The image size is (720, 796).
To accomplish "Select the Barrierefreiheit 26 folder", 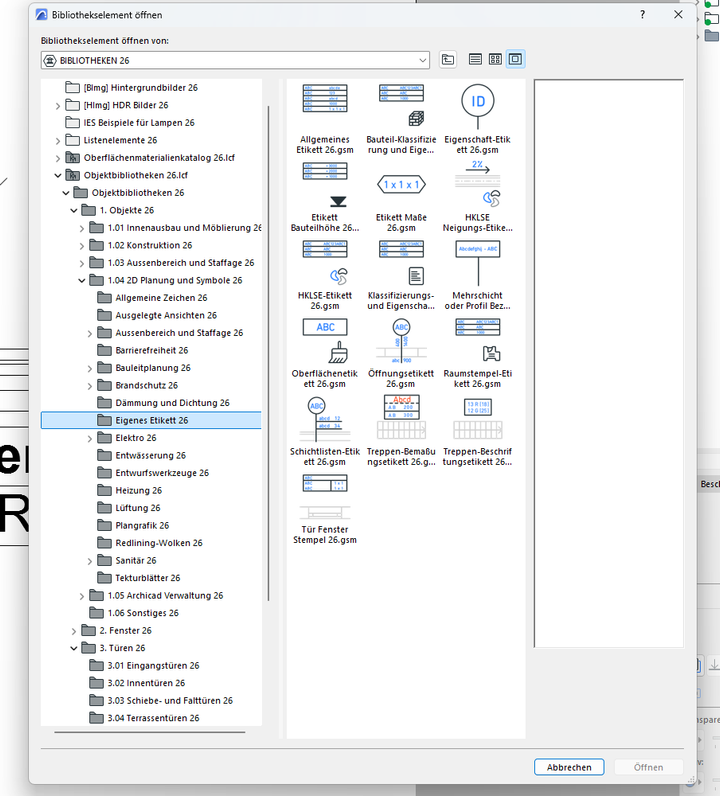I will [143, 350].
